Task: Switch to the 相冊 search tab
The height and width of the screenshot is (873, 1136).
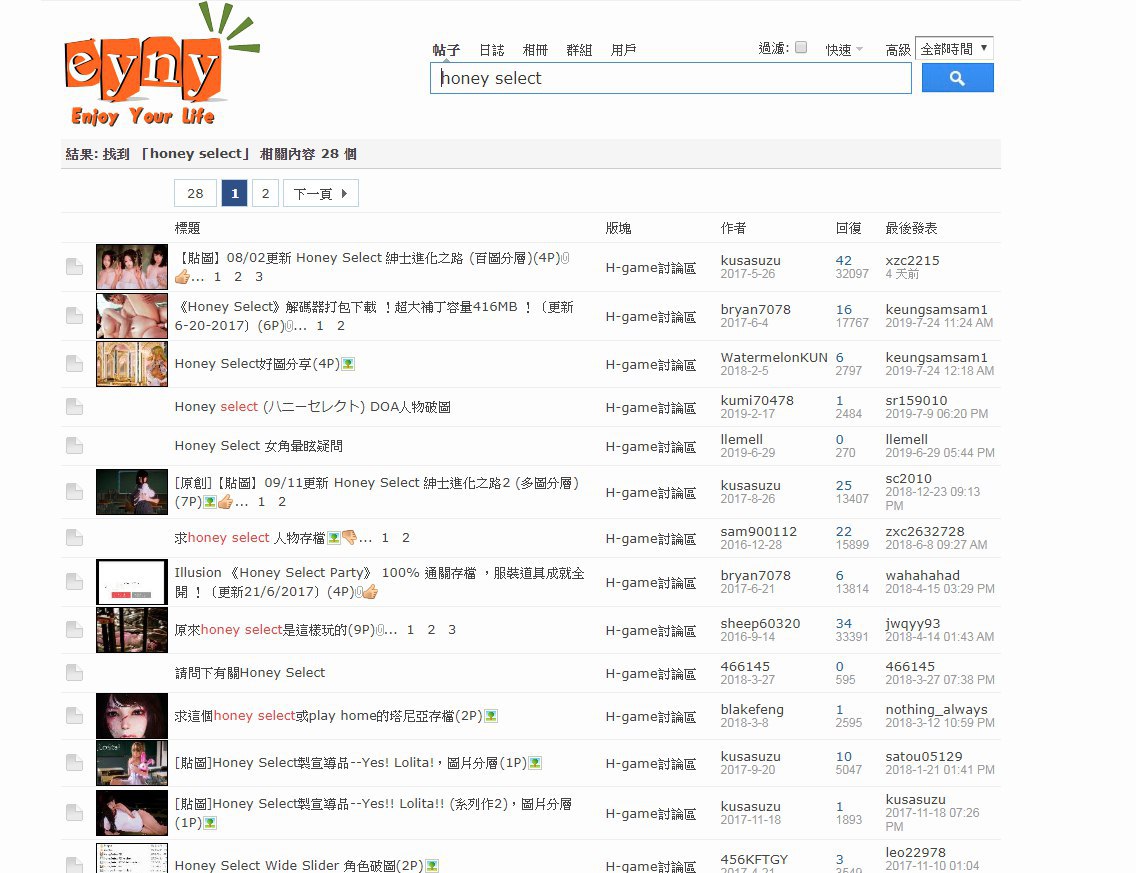Action: click(535, 50)
